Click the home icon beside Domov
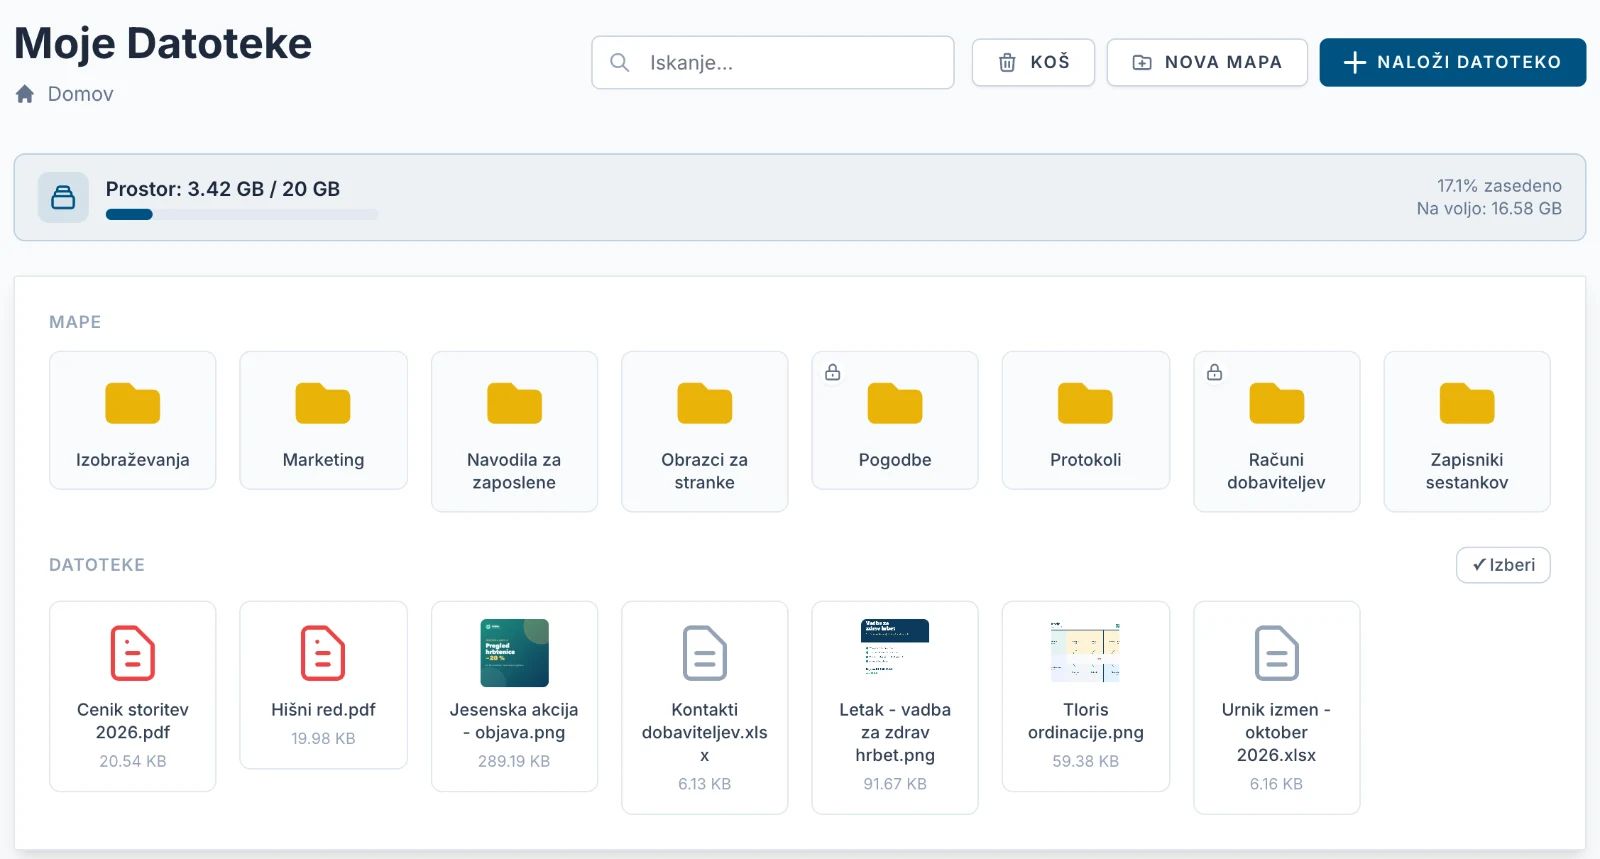 tap(25, 94)
